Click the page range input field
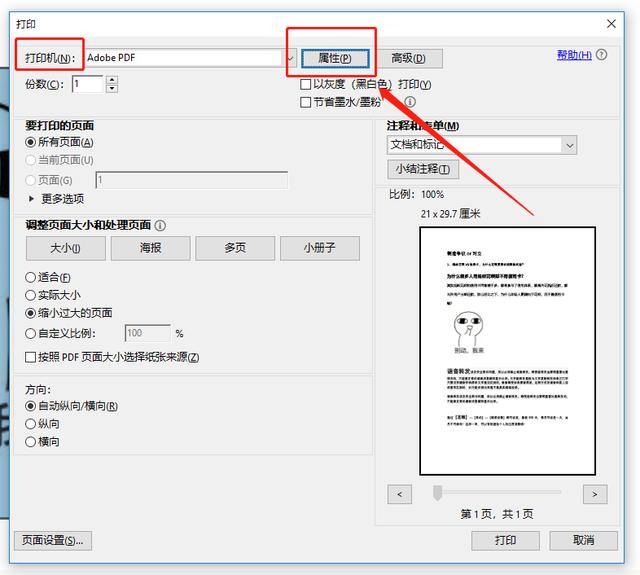Viewport: 640px width, 575px height. coord(192,180)
